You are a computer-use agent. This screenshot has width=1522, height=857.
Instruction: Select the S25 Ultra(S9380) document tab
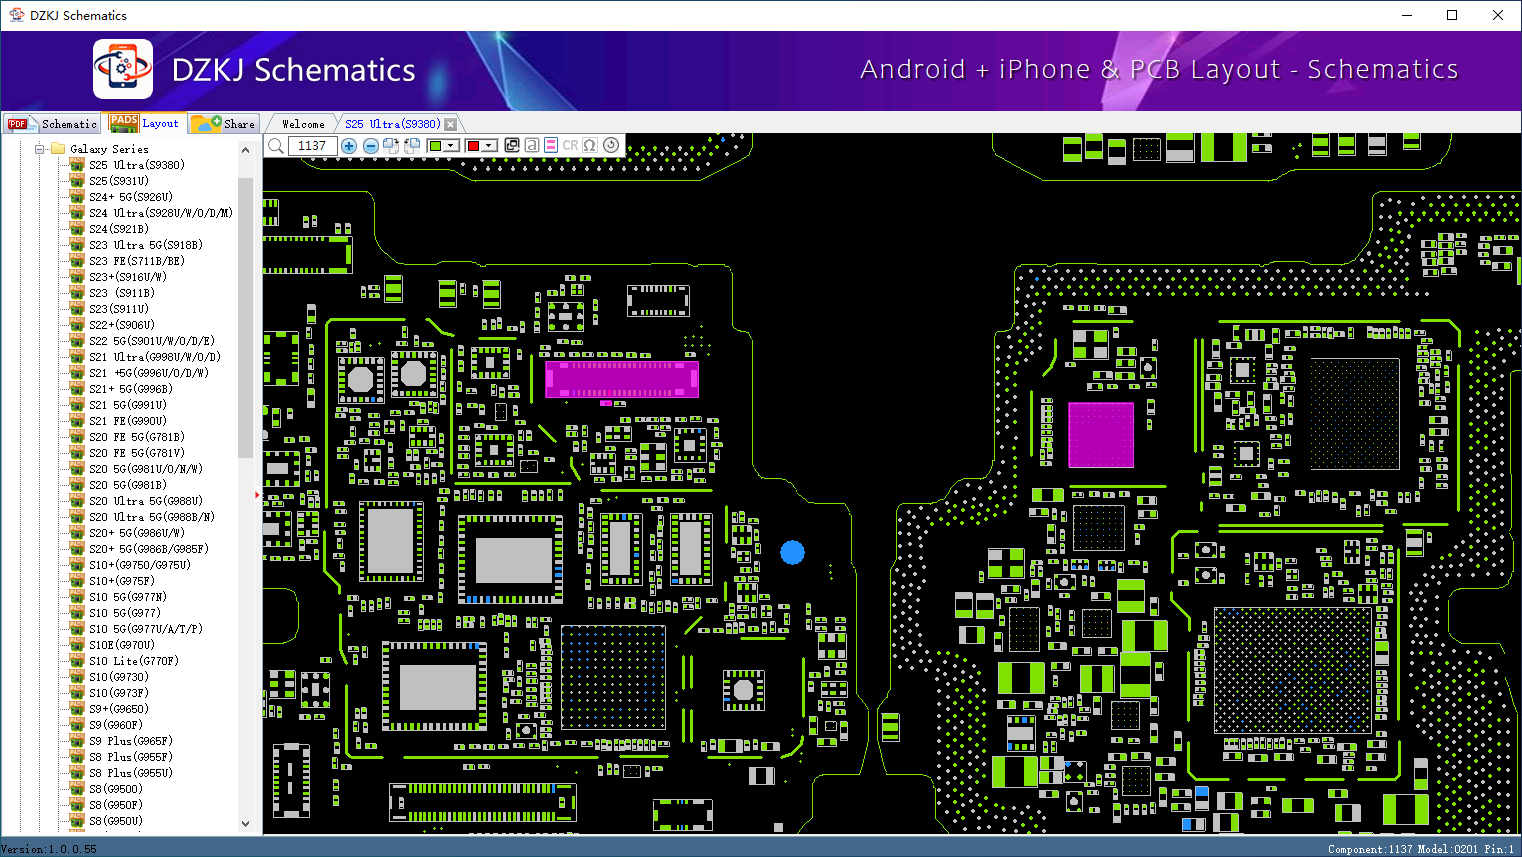coord(392,124)
